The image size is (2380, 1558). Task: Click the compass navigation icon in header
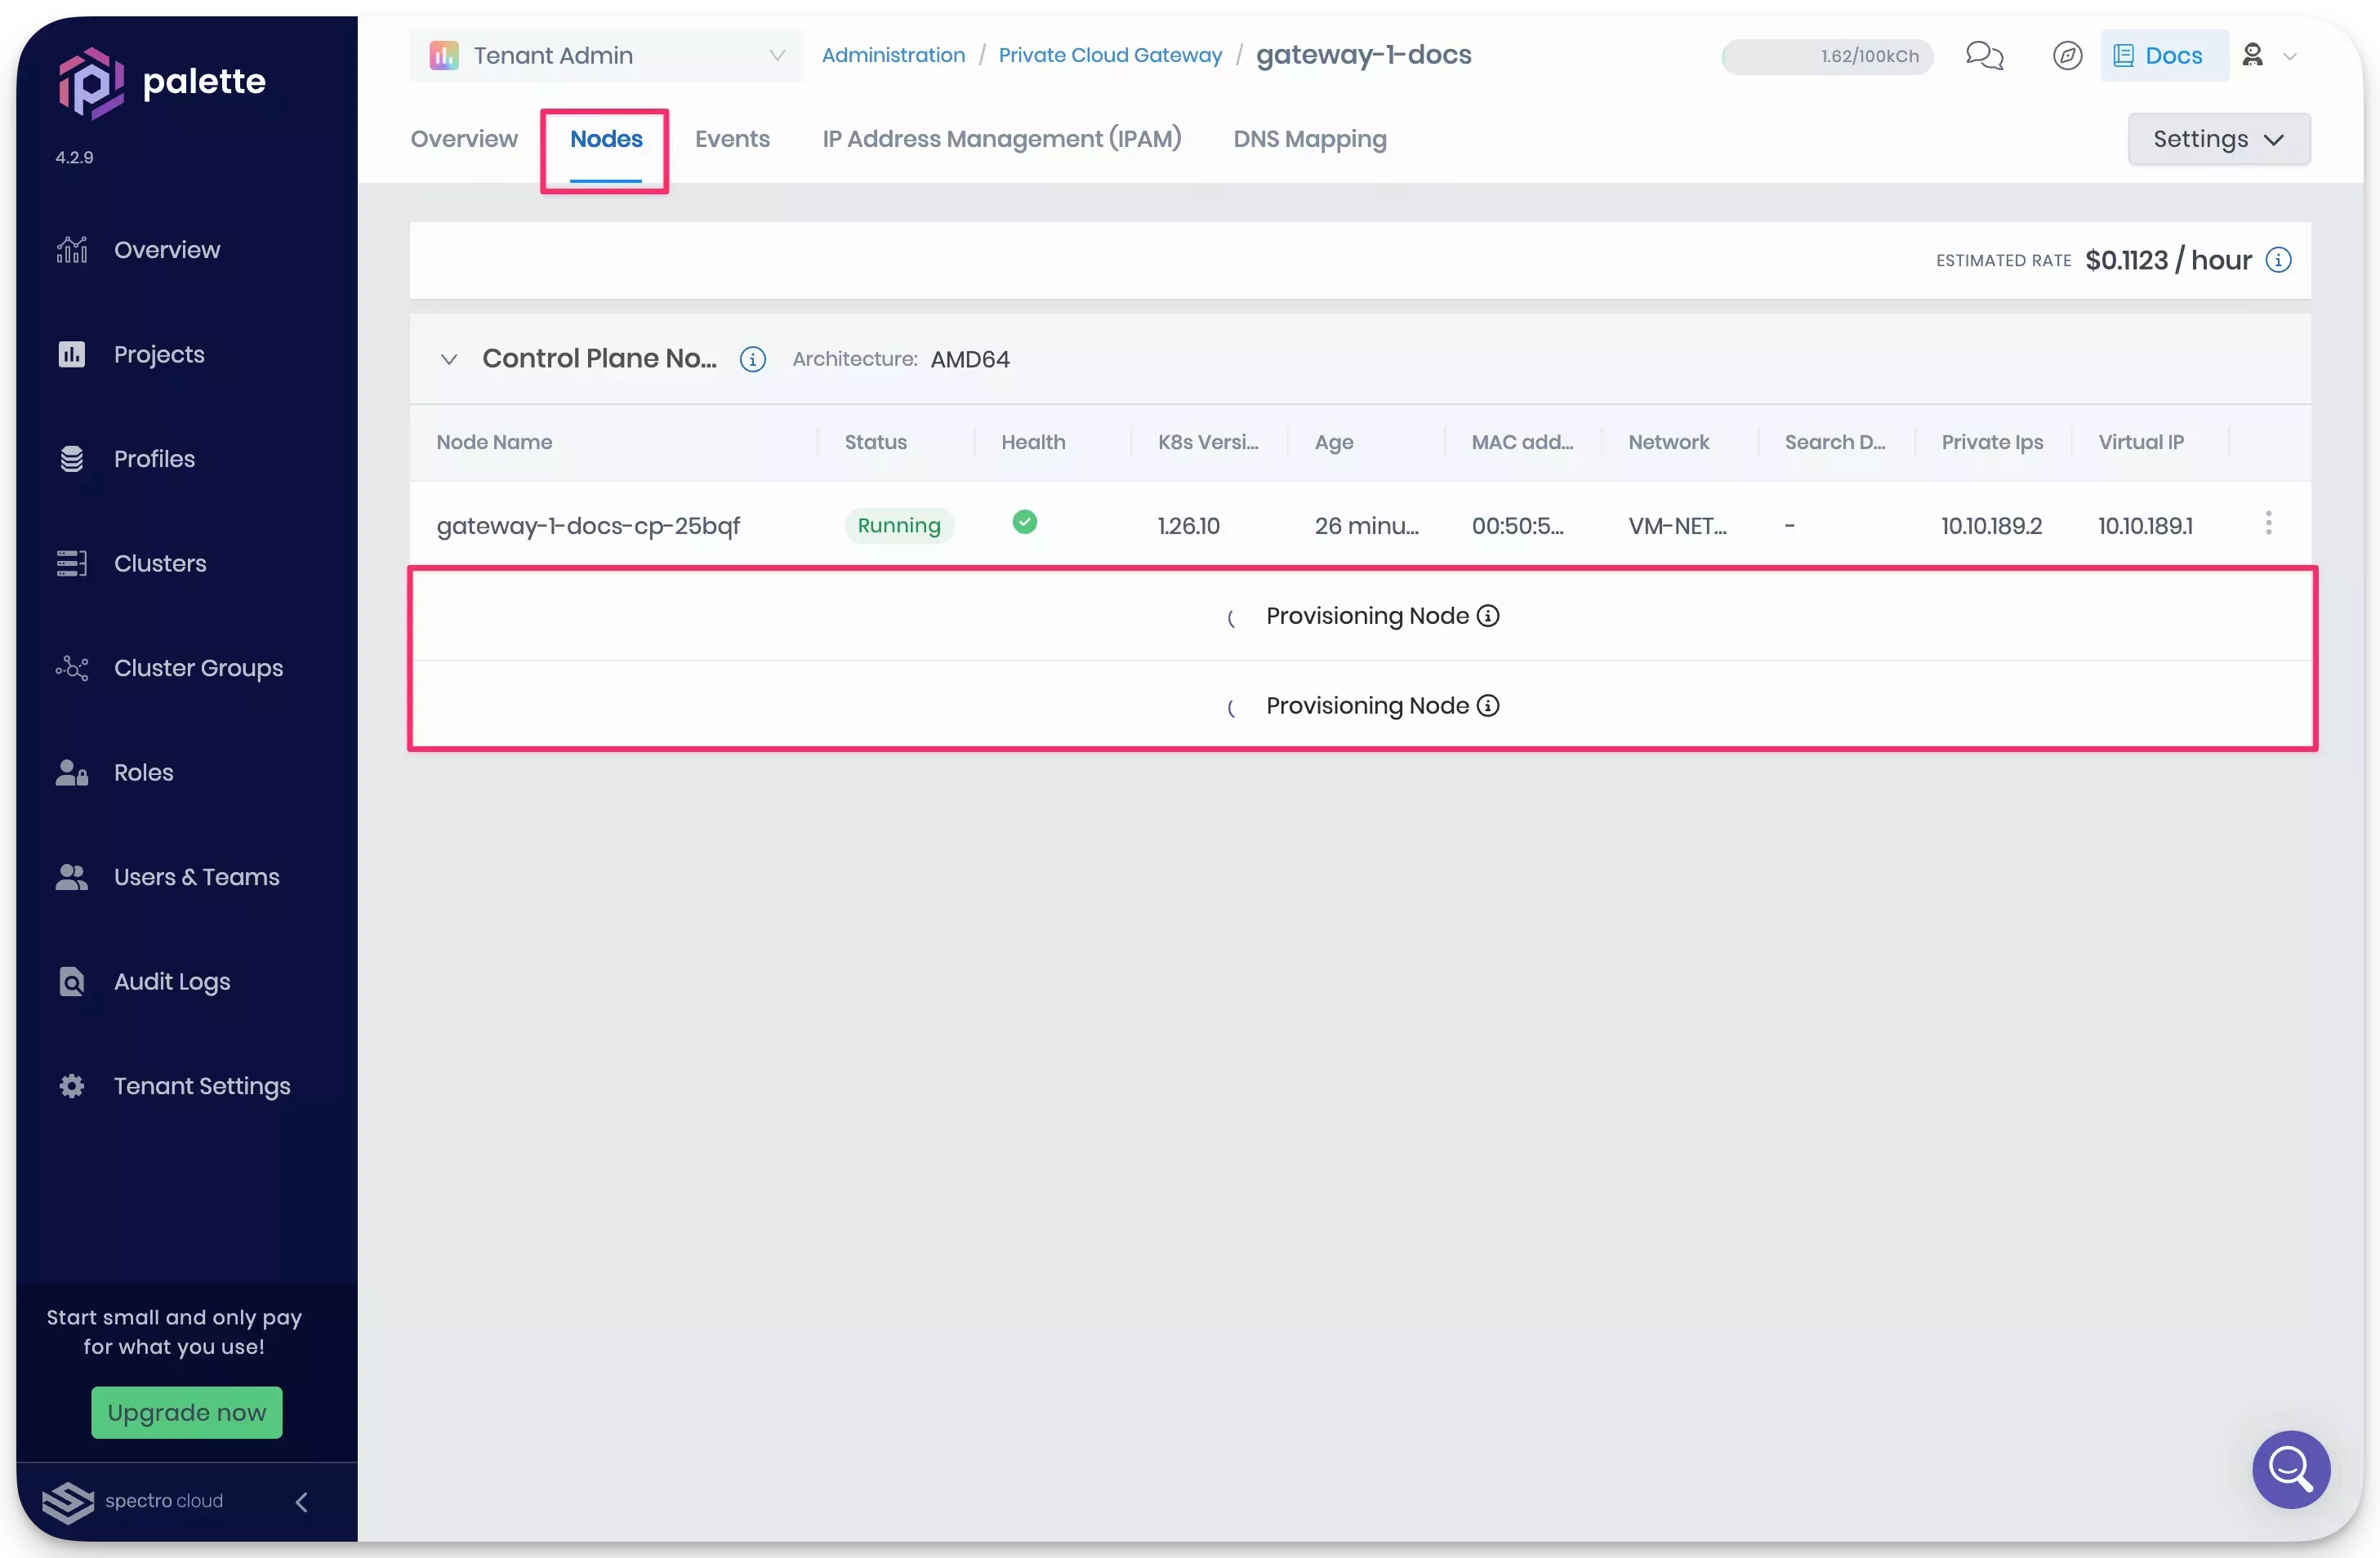2067,56
